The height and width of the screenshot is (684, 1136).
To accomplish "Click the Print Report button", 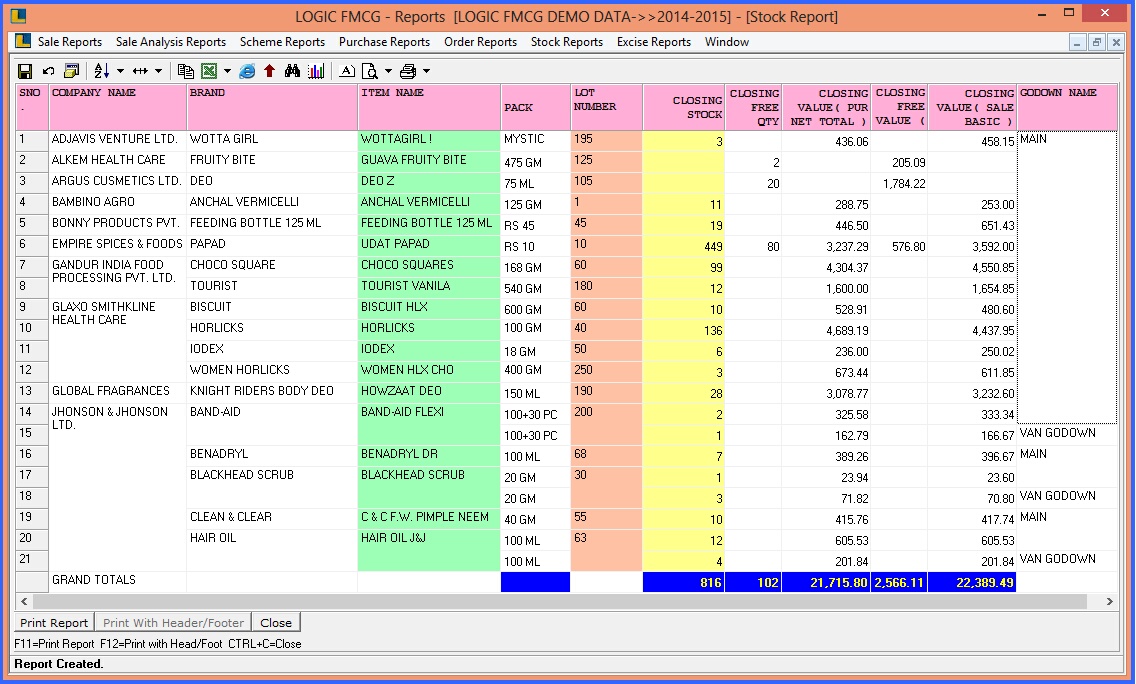I will [x=53, y=622].
